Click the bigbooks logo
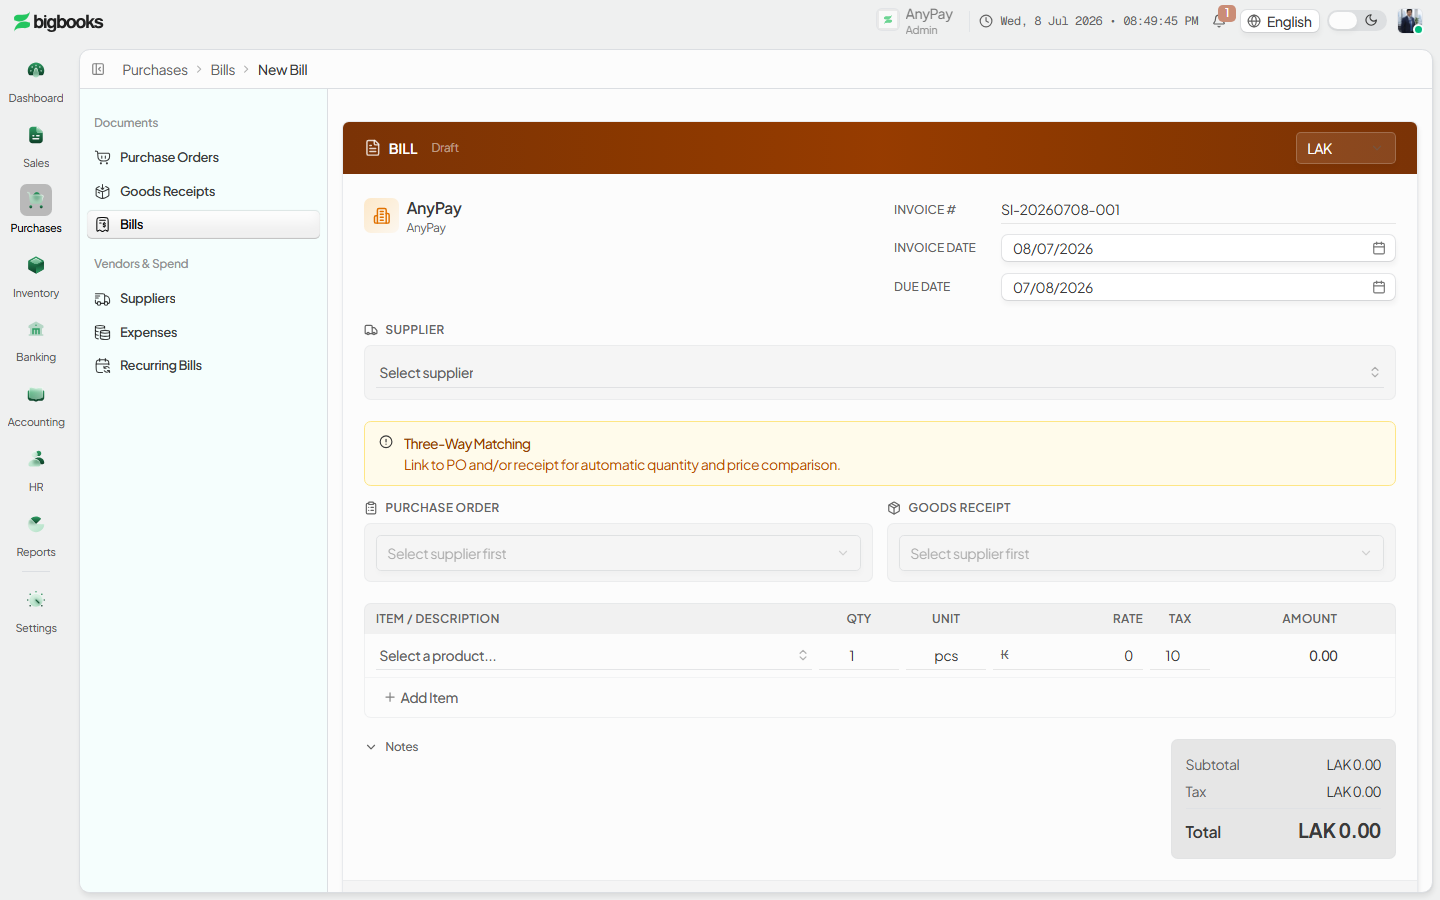 click(58, 21)
